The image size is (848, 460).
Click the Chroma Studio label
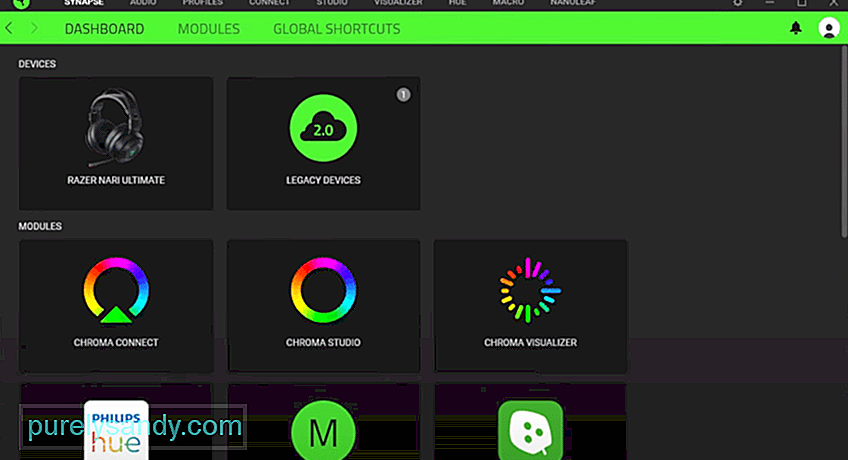[x=323, y=343]
